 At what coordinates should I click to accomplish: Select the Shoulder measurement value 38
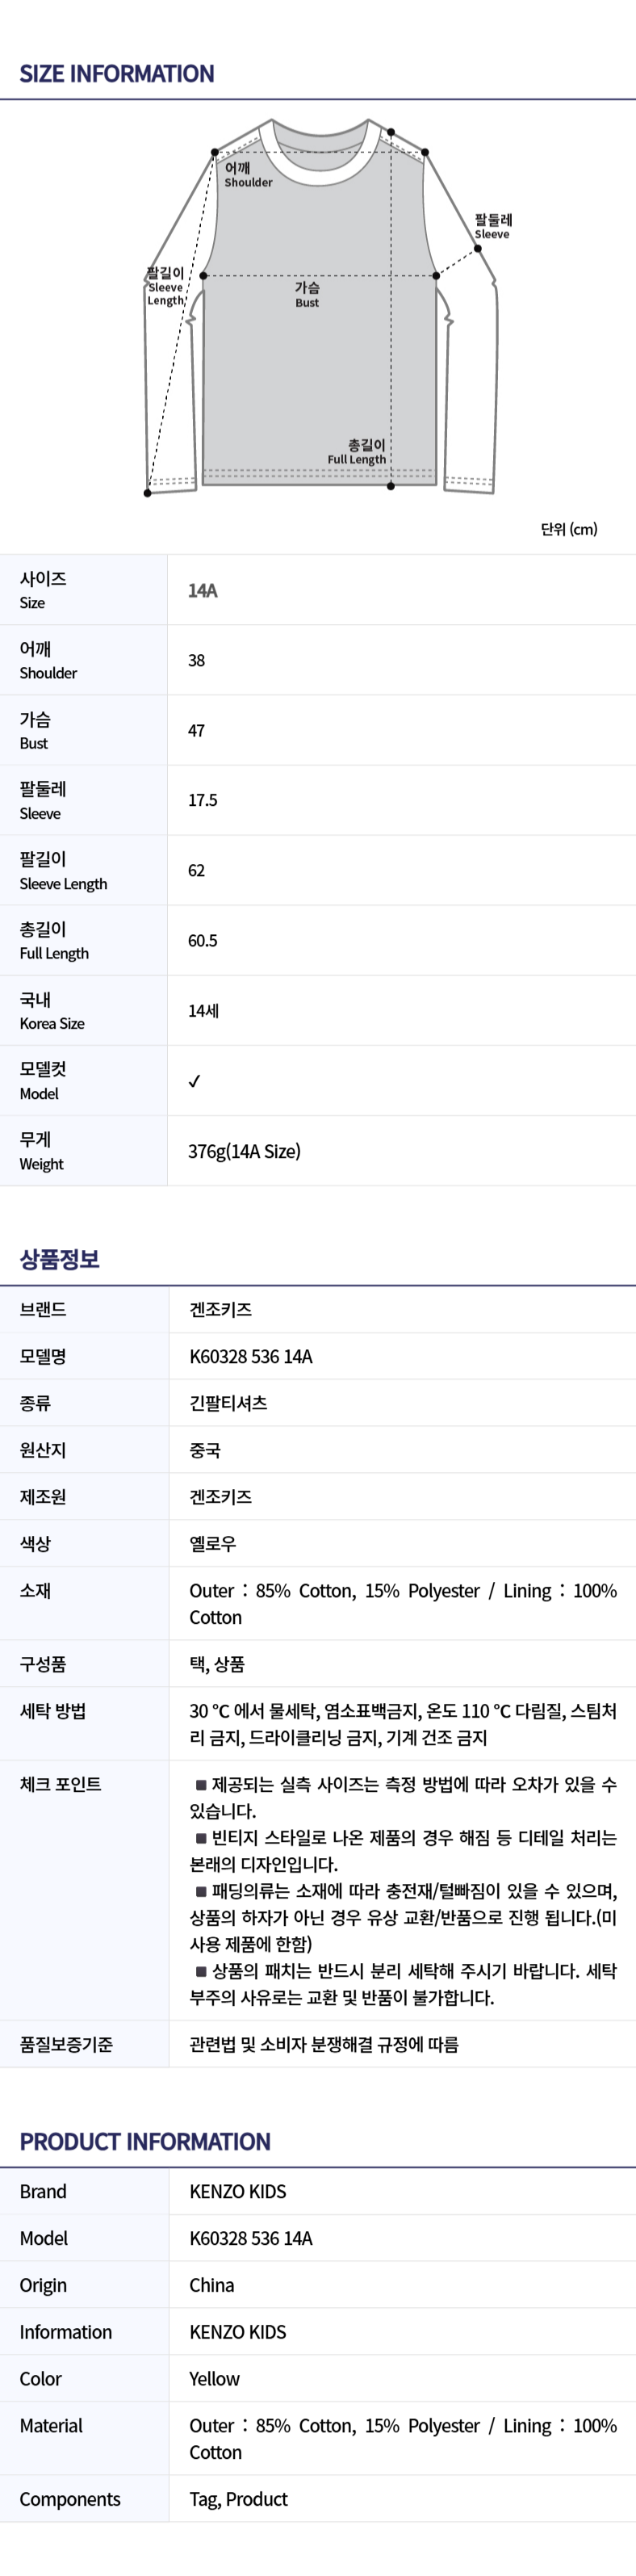click(x=197, y=661)
